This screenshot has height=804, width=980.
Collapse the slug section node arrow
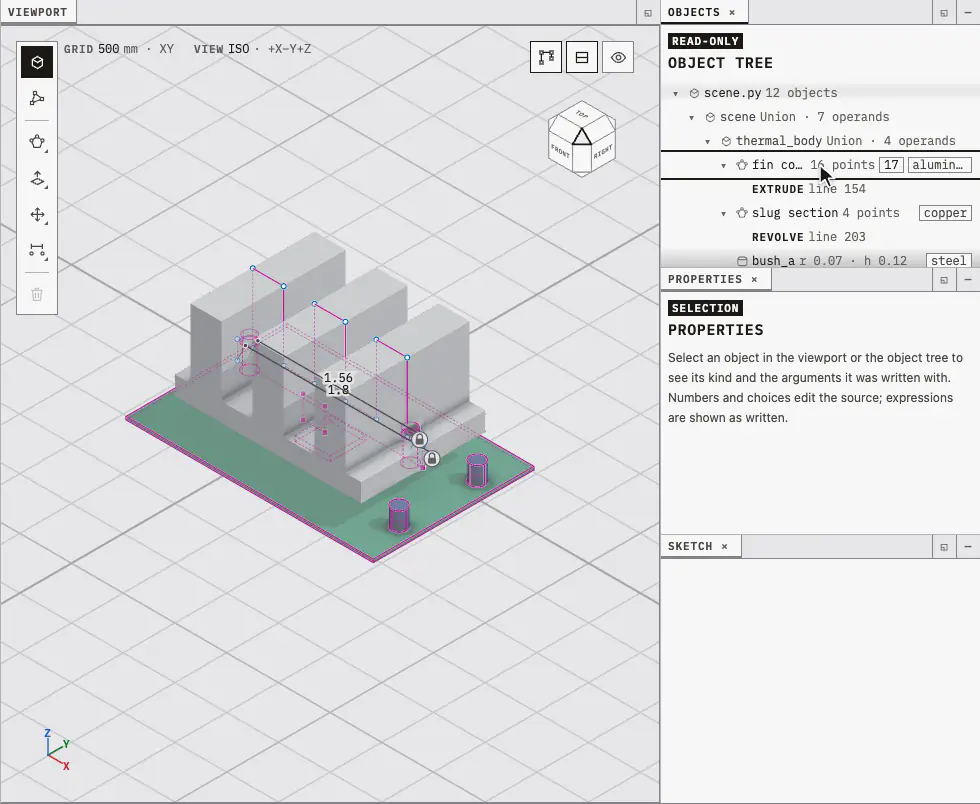click(x=724, y=213)
